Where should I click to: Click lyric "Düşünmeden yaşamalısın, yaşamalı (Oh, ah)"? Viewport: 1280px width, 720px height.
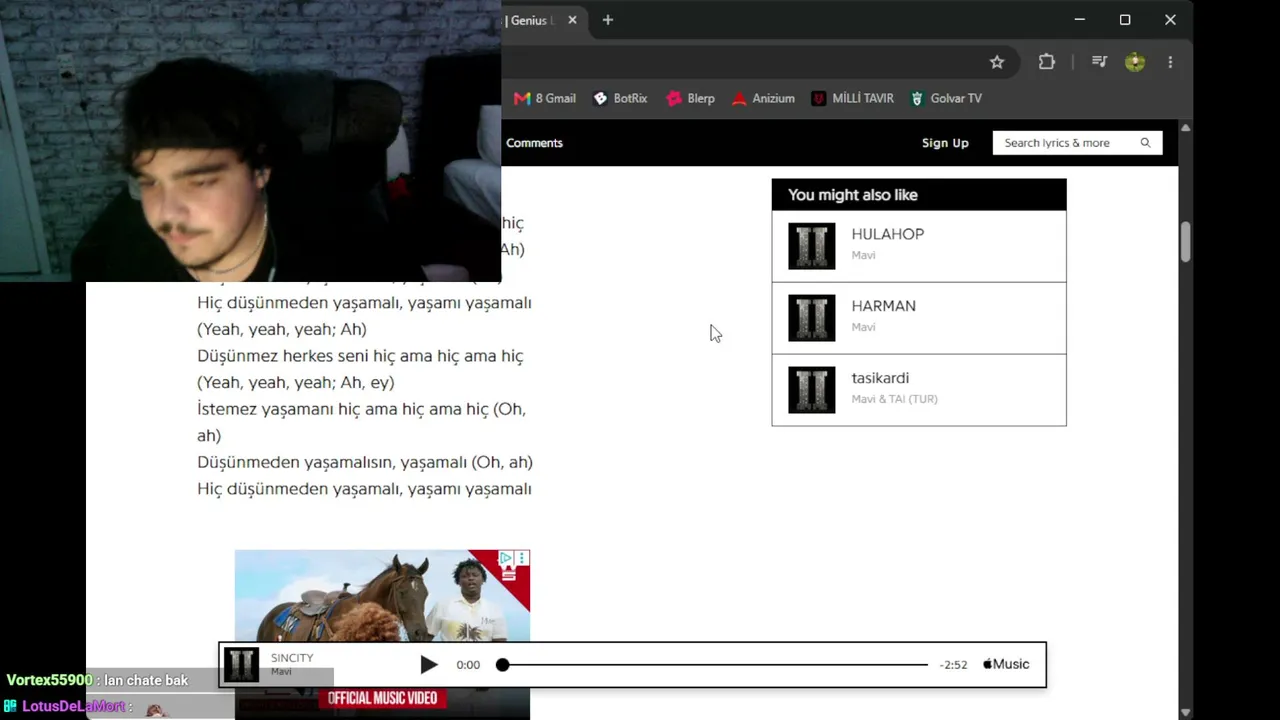coord(365,462)
